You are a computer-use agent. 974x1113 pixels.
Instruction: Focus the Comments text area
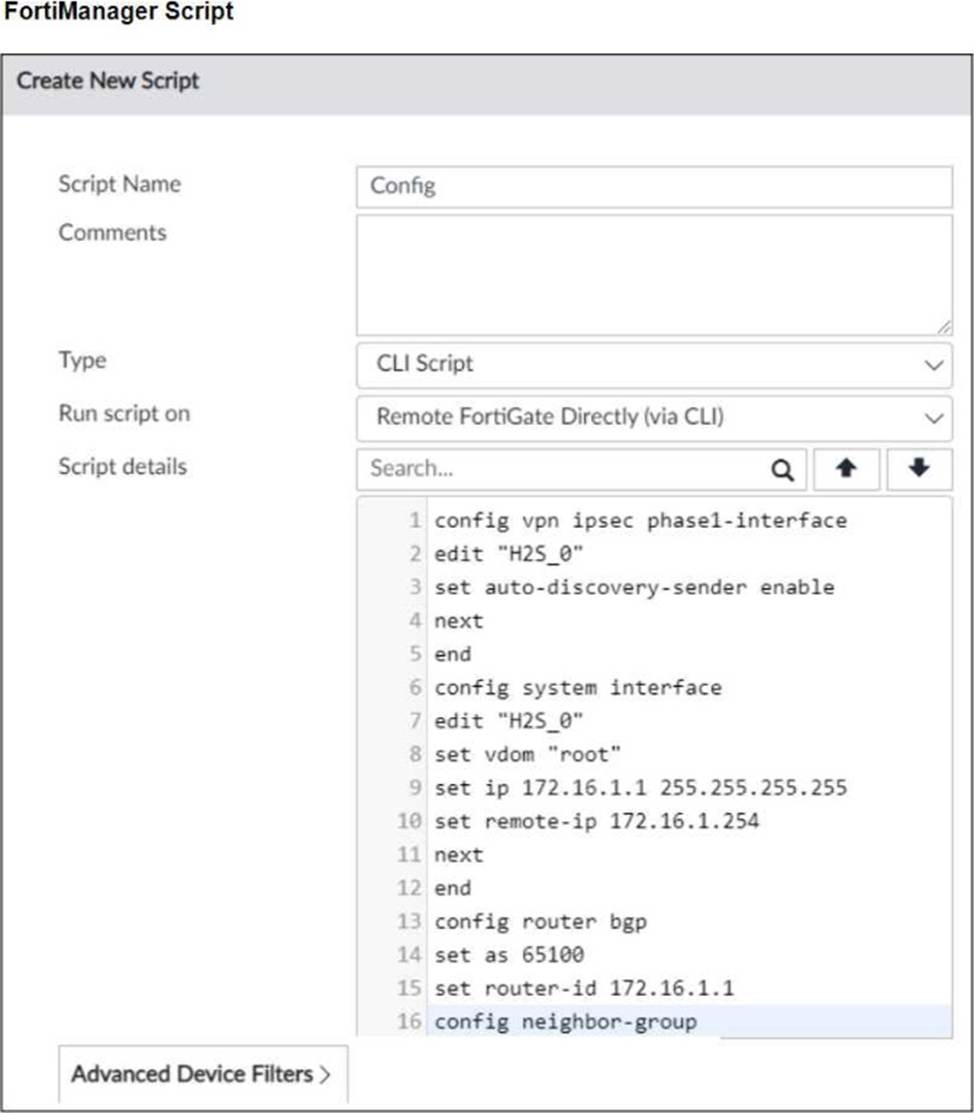click(x=654, y=275)
